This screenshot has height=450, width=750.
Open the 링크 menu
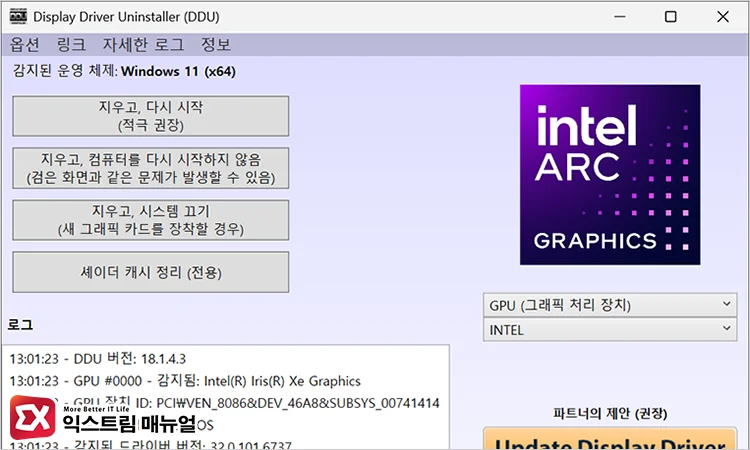71,44
